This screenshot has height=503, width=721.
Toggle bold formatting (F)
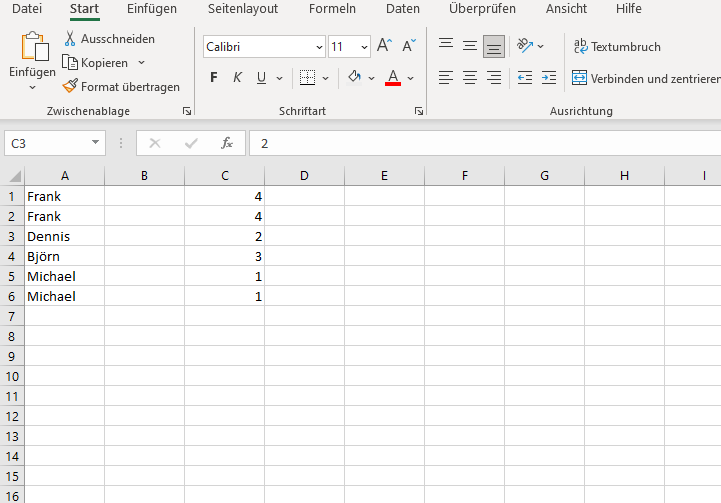click(x=214, y=78)
